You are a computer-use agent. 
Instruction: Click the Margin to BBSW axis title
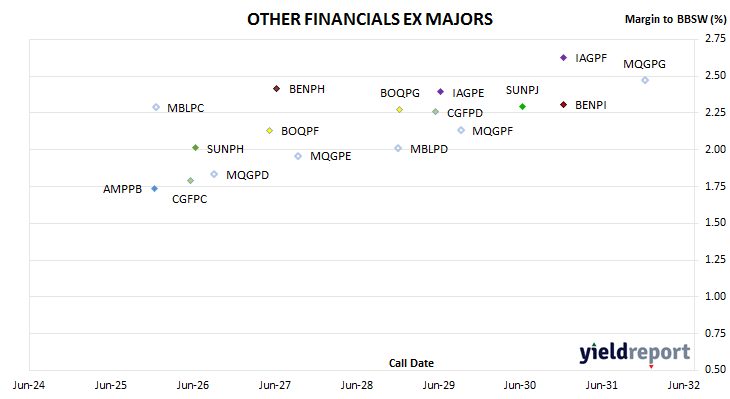point(675,19)
